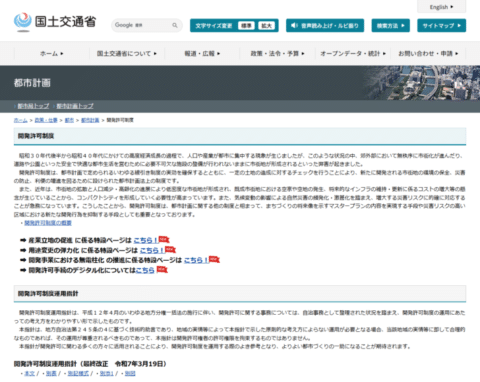Open こちら link for デジタル化
The image size is (480, 382).
click(x=145, y=270)
